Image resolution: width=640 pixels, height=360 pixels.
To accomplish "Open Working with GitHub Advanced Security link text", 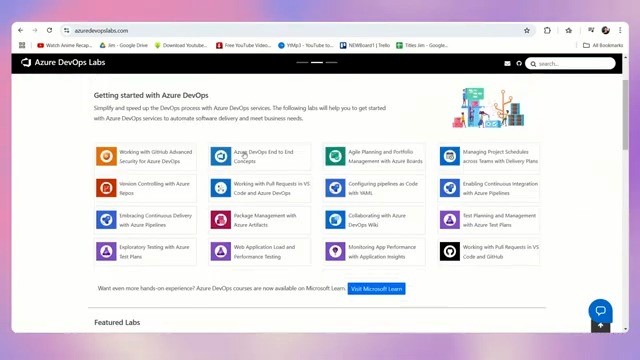I will coord(156,156).
